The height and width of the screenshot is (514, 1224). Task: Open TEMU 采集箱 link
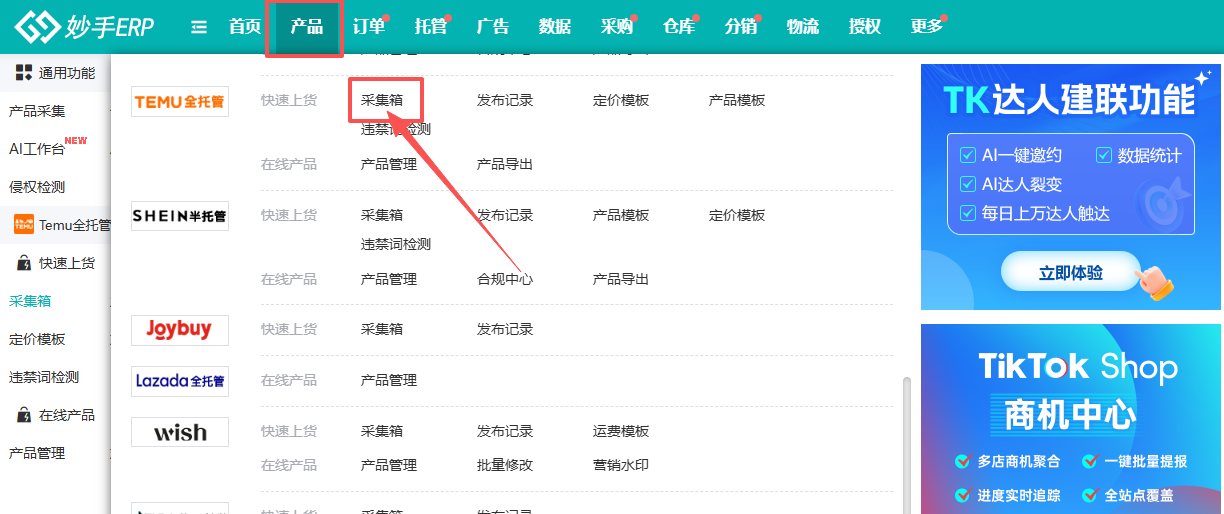click(382, 100)
